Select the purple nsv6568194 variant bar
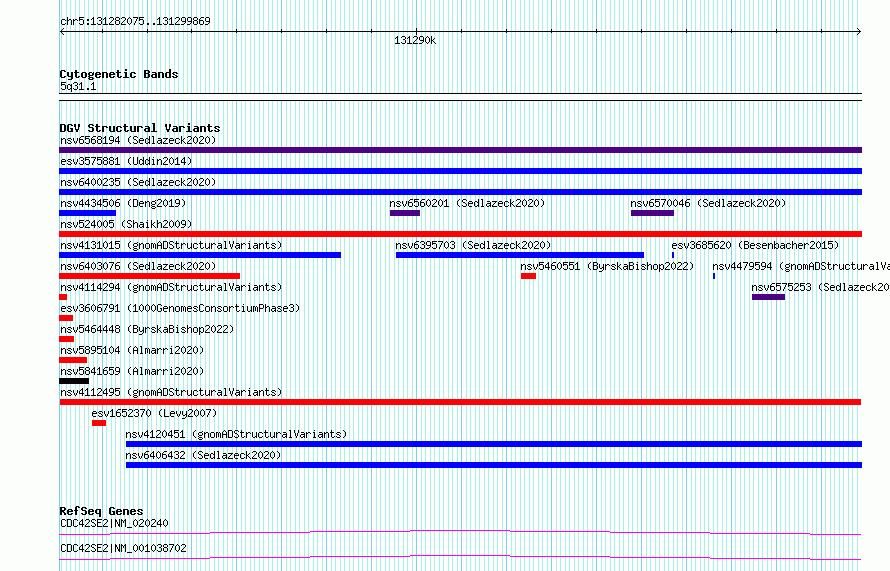This screenshot has width=890, height=571. tap(460, 150)
